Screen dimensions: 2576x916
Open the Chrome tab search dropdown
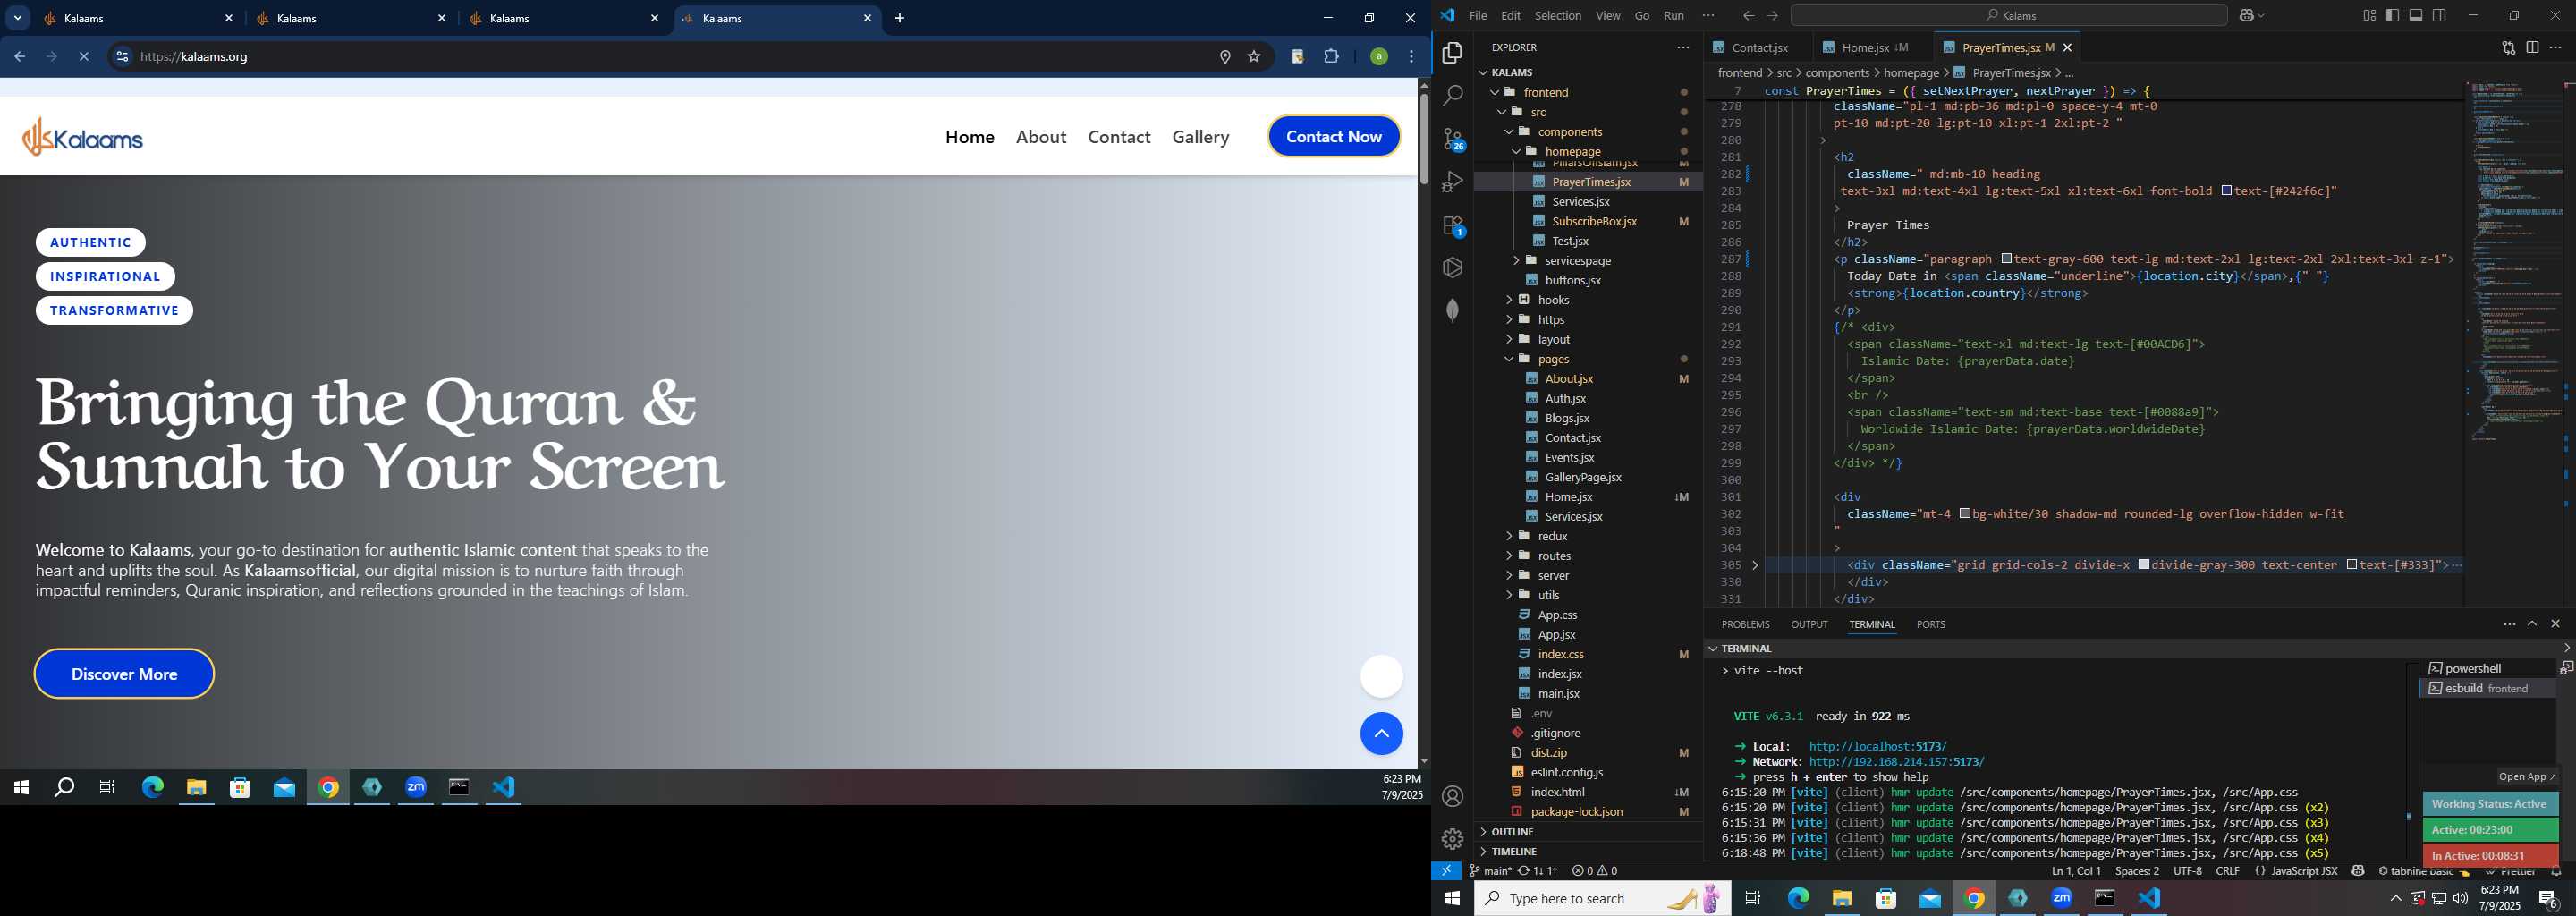[17, 18]
